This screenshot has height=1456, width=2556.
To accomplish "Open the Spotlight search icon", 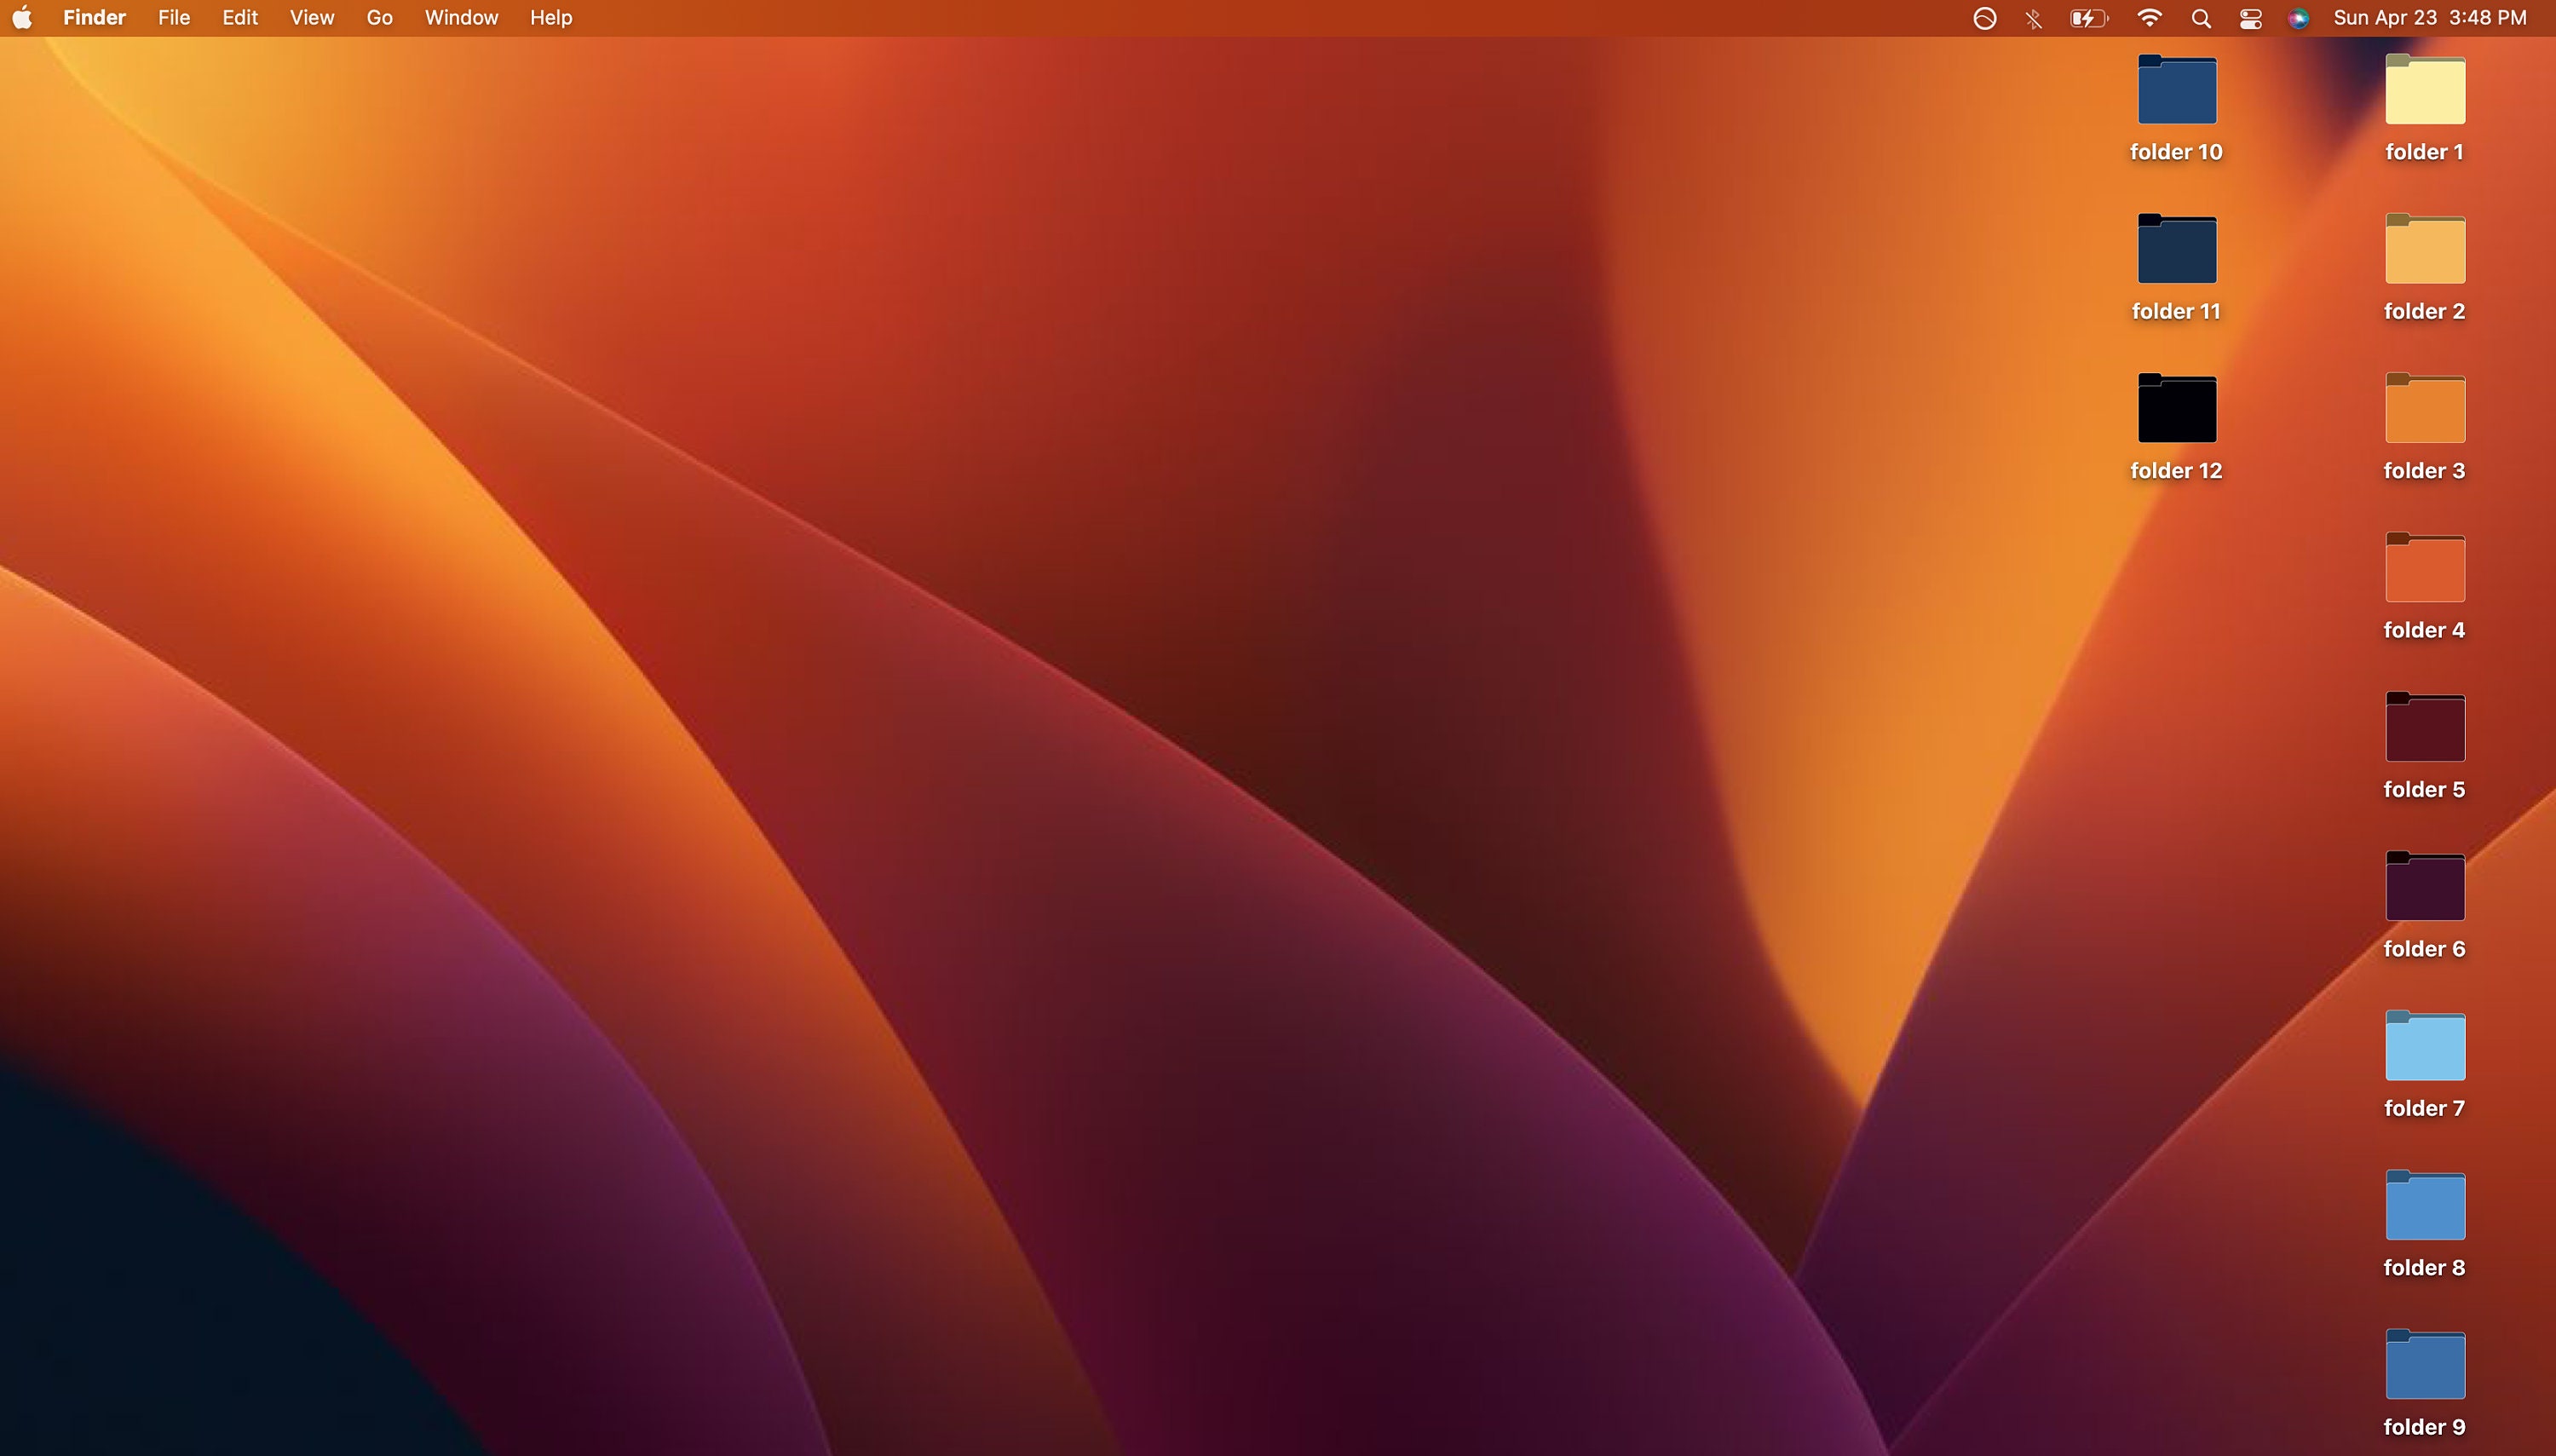I will [x=2200, y=18].
